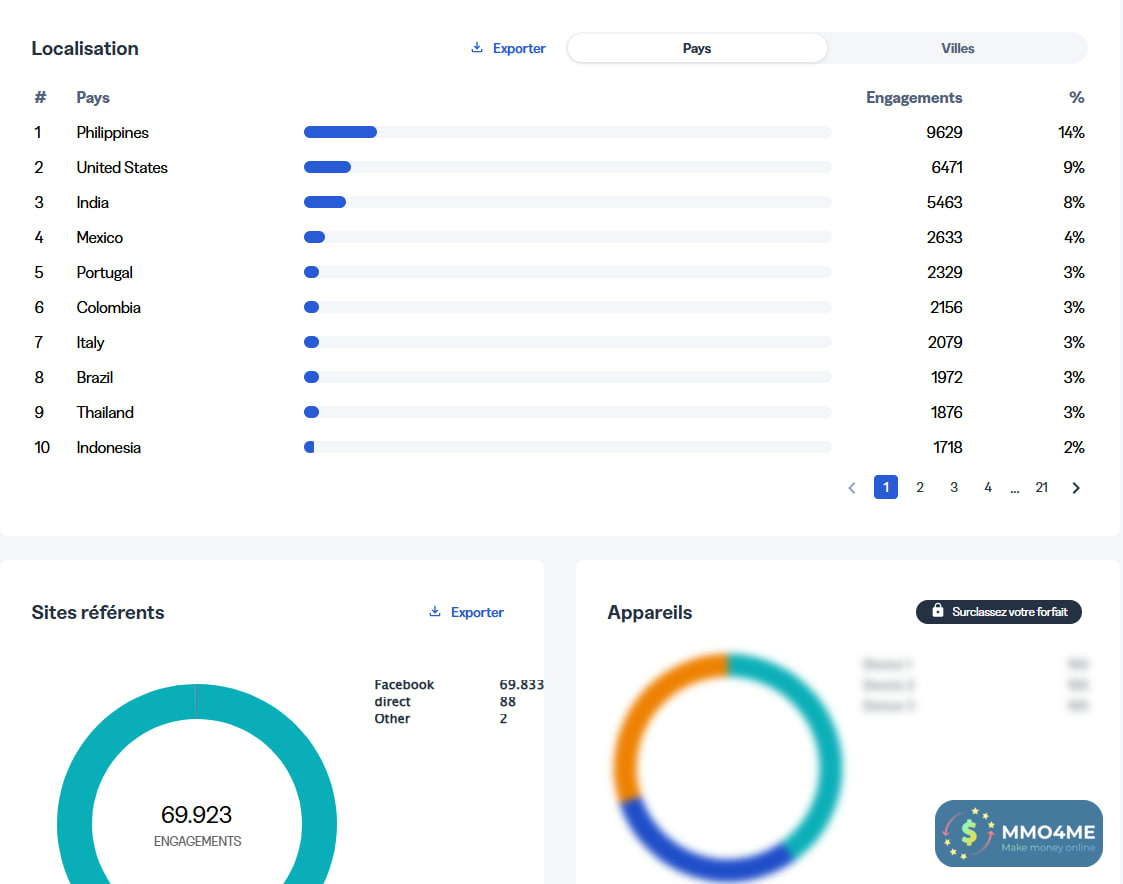Select the Philippines row name

112,133
